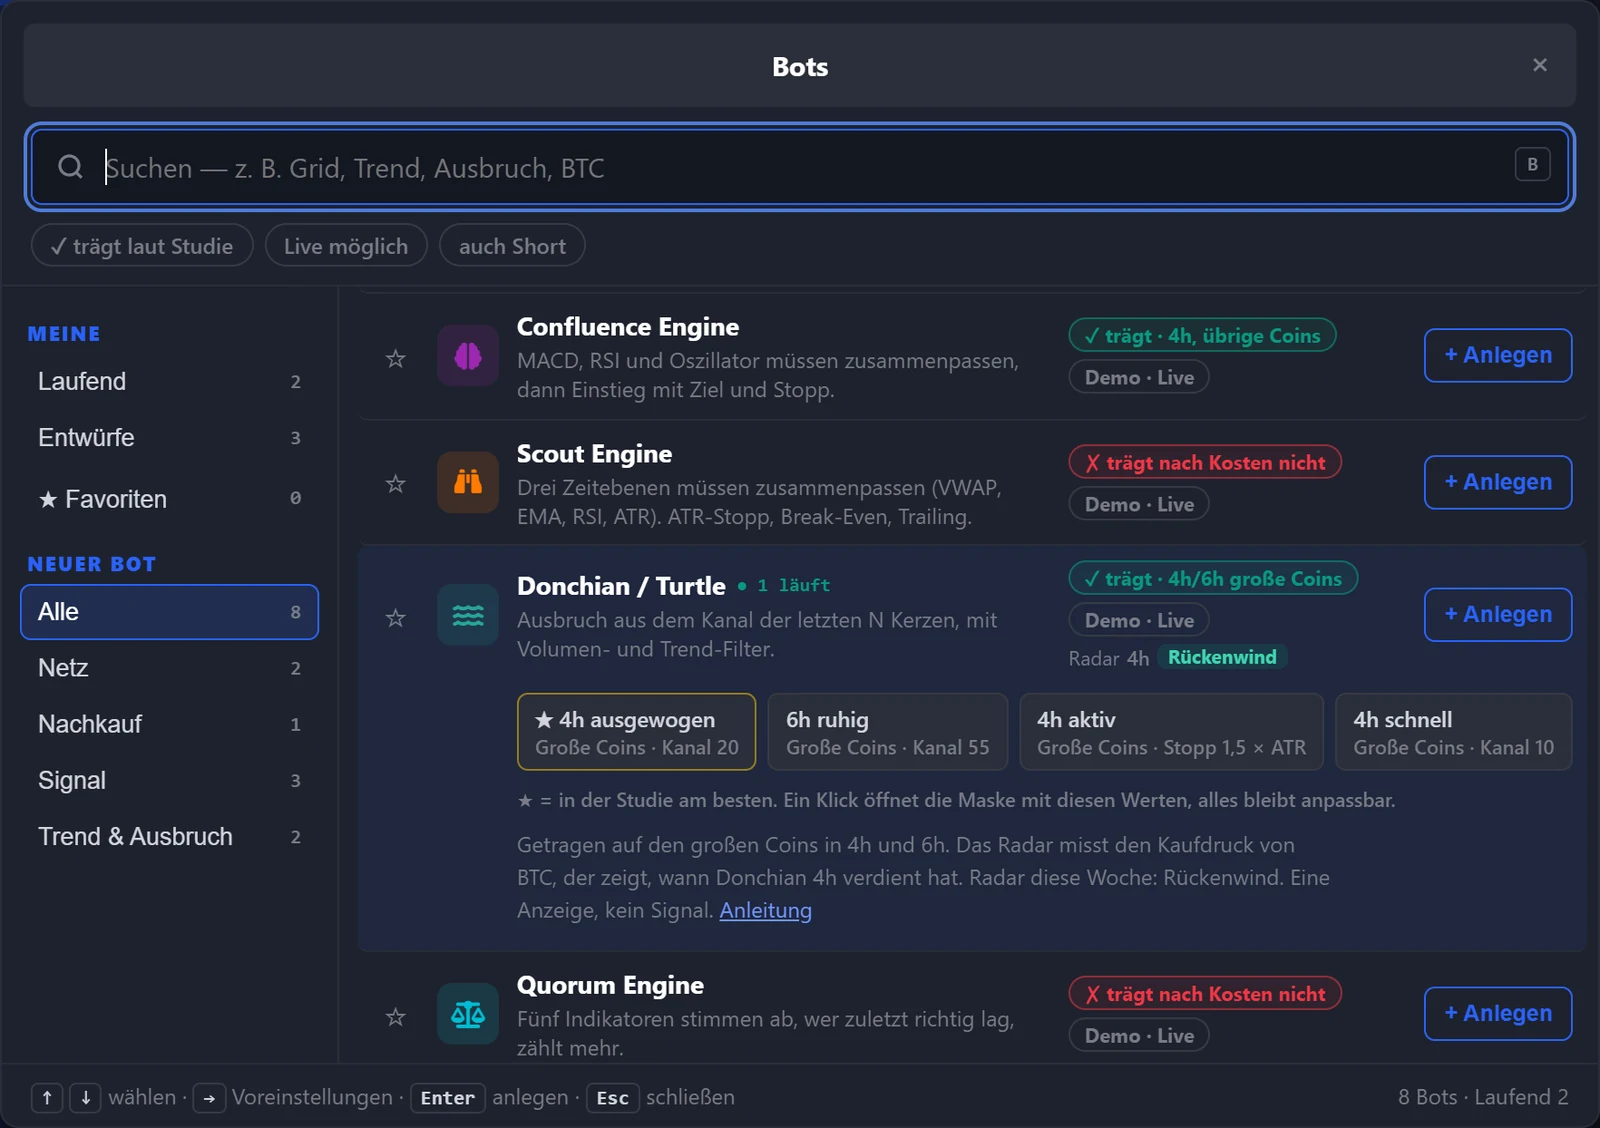Click Anlegen for Donchian / Turtle
1600x1128 pixels.
[x=1498, y=614]
